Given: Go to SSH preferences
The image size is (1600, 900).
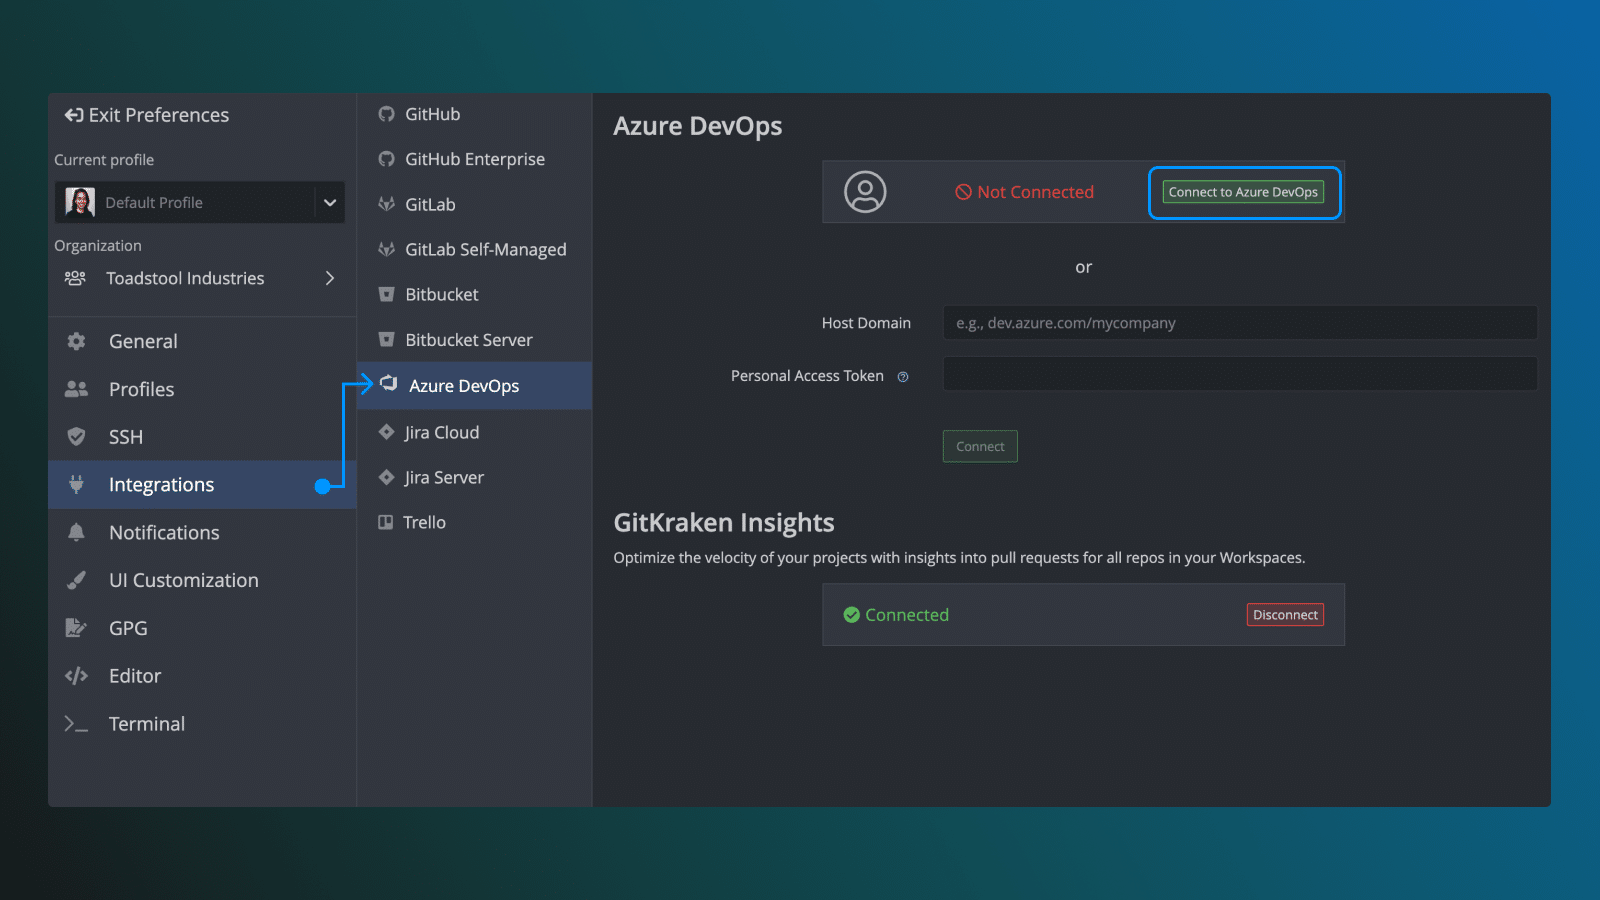Looking at the screenshot, I should pos(202,437).
